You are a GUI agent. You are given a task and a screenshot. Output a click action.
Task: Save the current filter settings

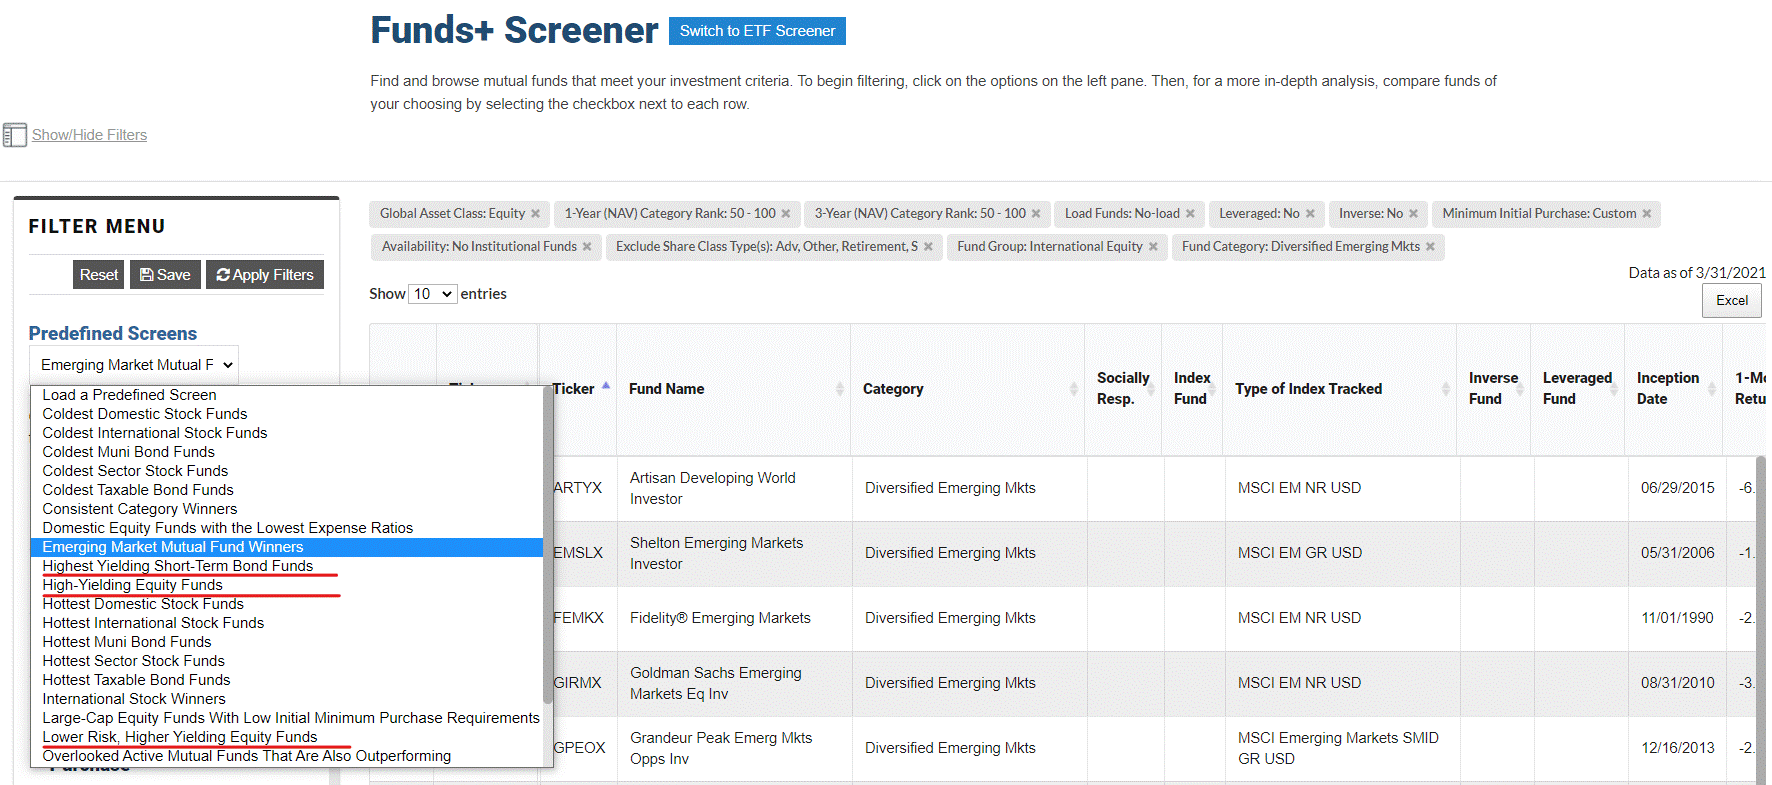(165, 275)
